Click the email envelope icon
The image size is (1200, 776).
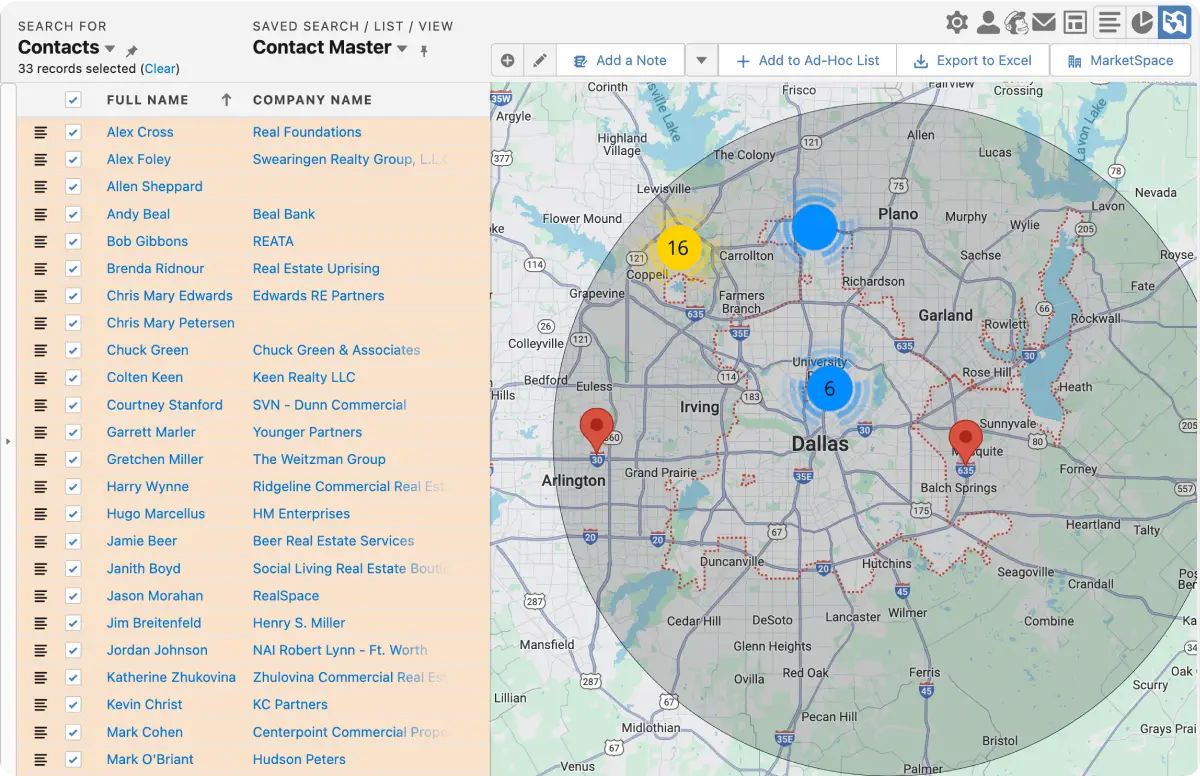[1044, 22]
